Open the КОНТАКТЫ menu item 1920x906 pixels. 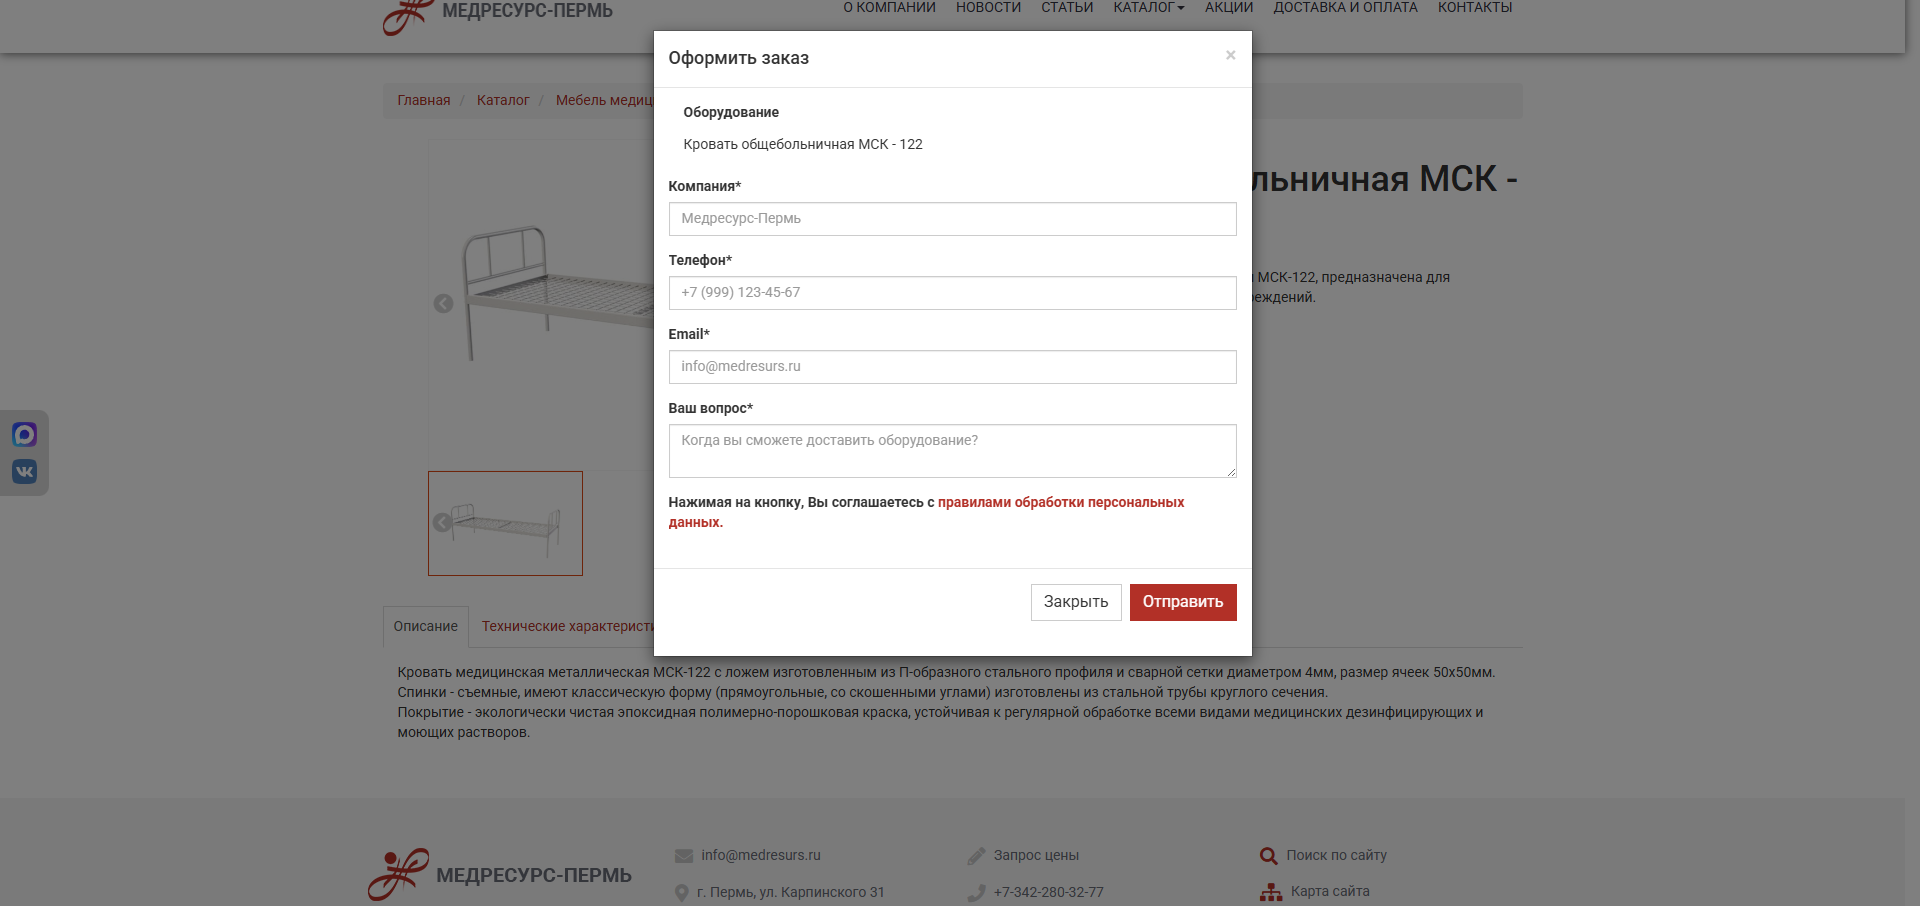1475,8
